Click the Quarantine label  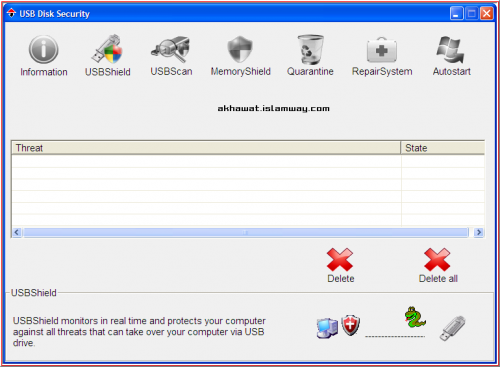pos(310,71)
